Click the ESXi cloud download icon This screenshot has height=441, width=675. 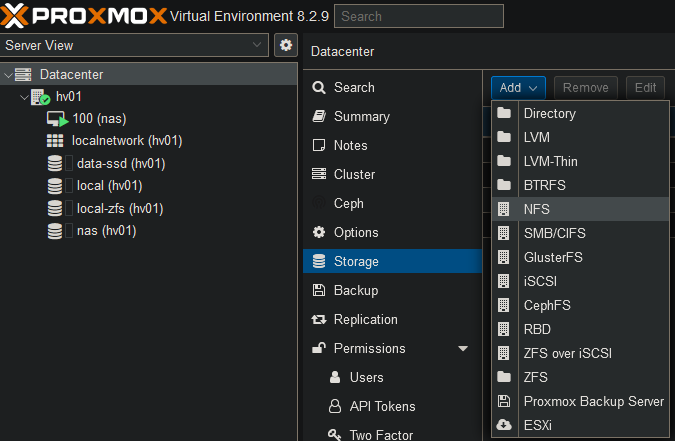(504, 424)
